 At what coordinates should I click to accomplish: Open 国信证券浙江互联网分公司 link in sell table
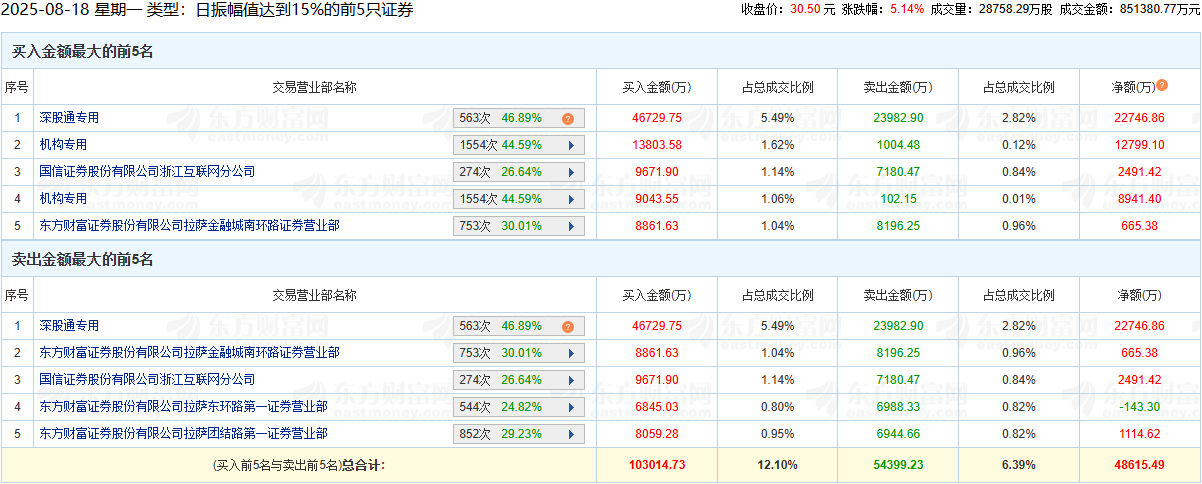pos(147,380)
